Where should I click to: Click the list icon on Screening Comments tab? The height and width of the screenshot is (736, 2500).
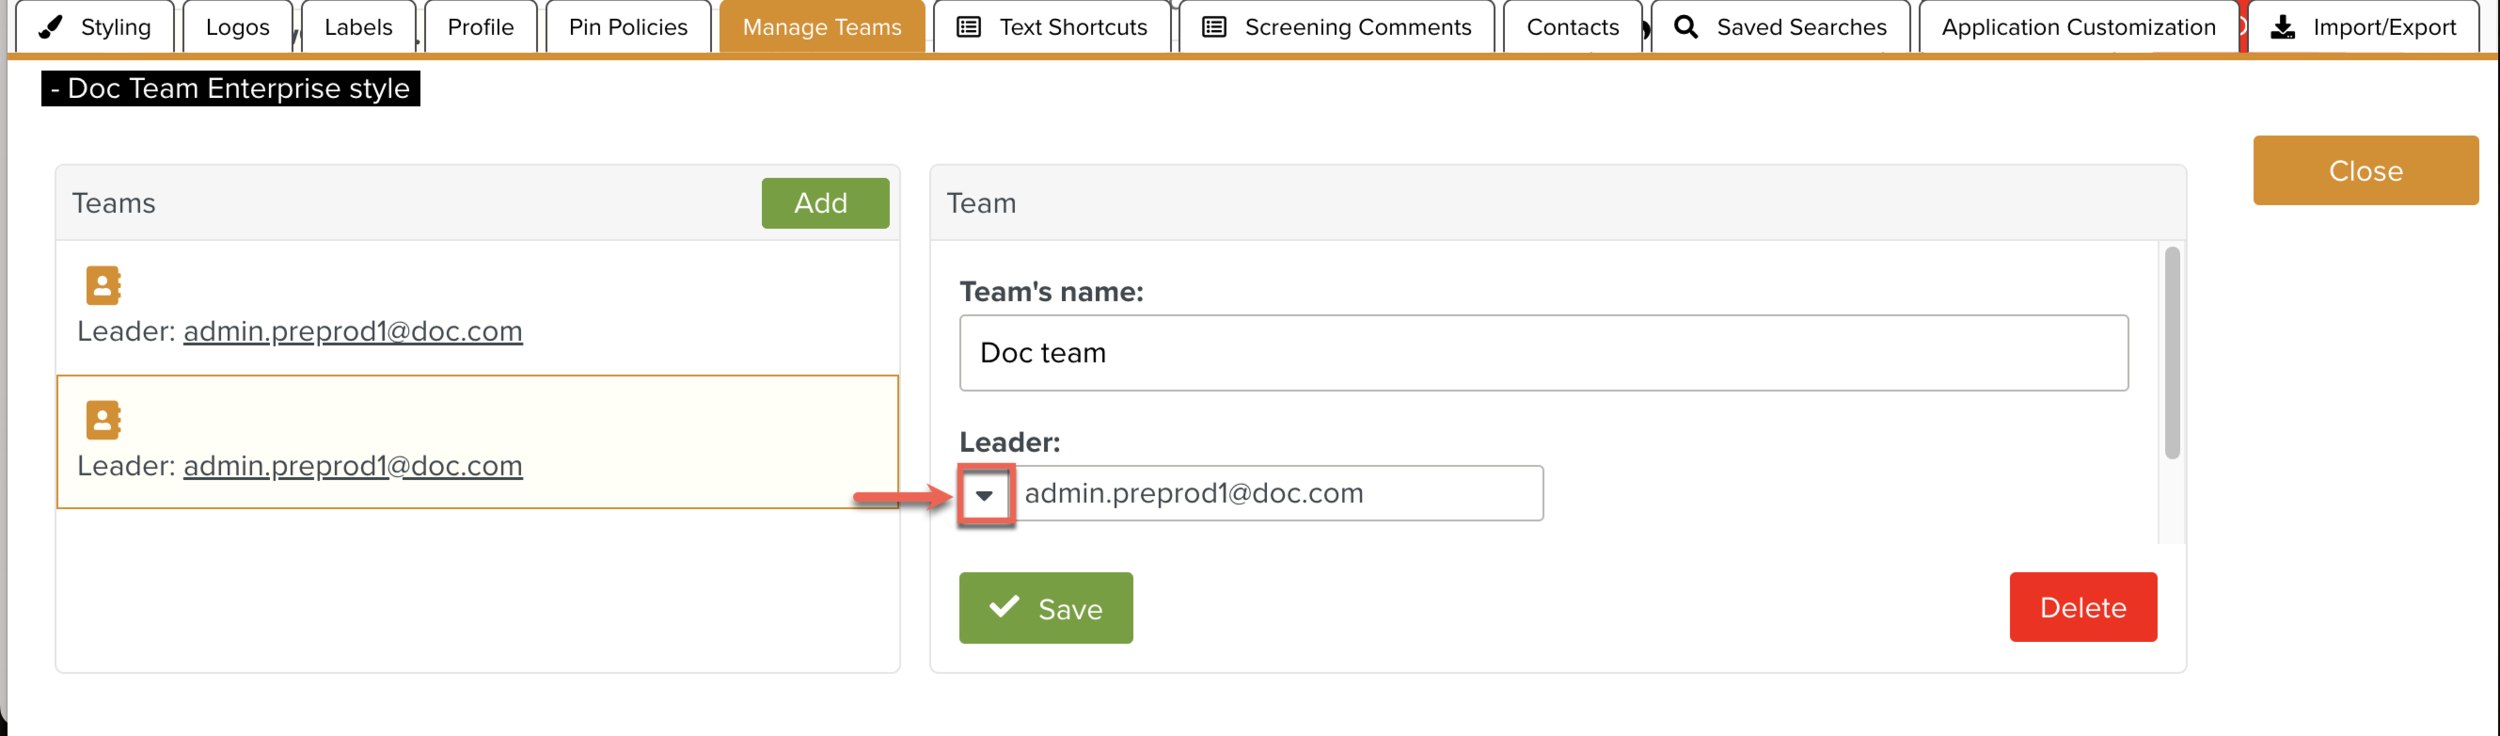1213,27
